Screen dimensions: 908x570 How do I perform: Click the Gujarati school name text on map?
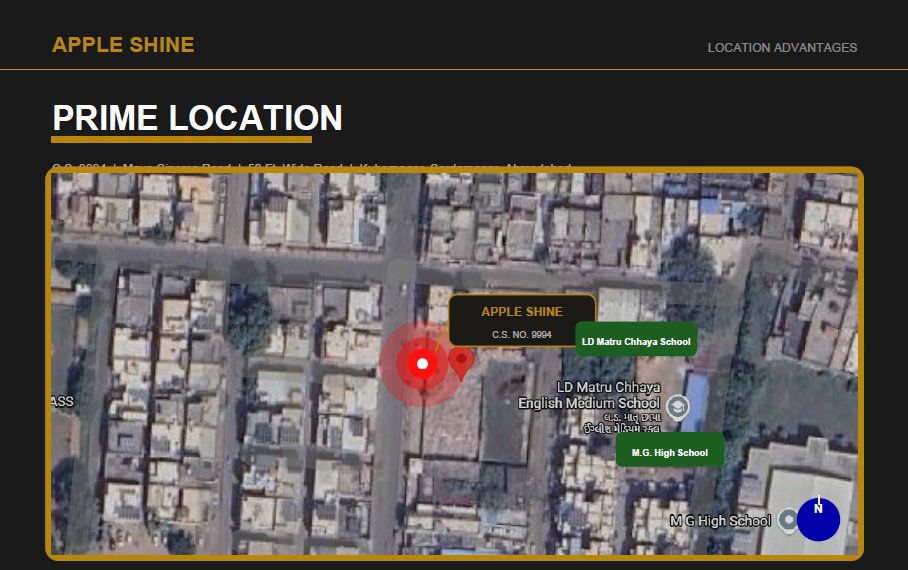click(x=622, y=423)
